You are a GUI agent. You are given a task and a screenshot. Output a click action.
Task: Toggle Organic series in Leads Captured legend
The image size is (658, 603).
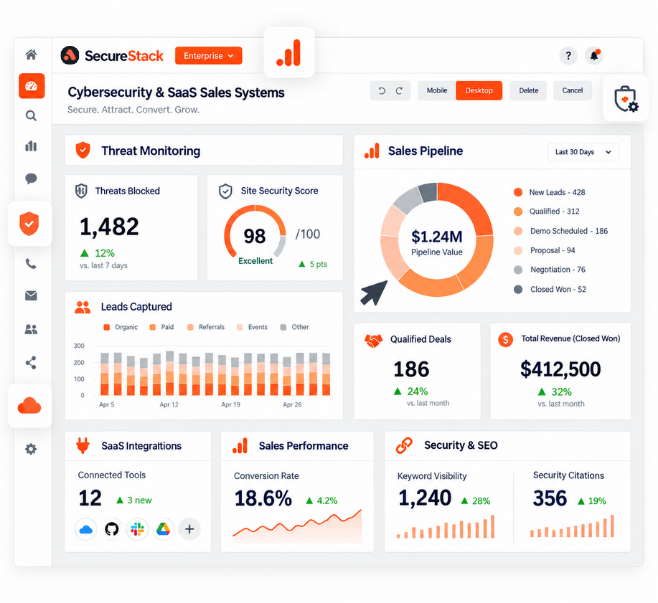pyautogui.click(x=120, y=327)
